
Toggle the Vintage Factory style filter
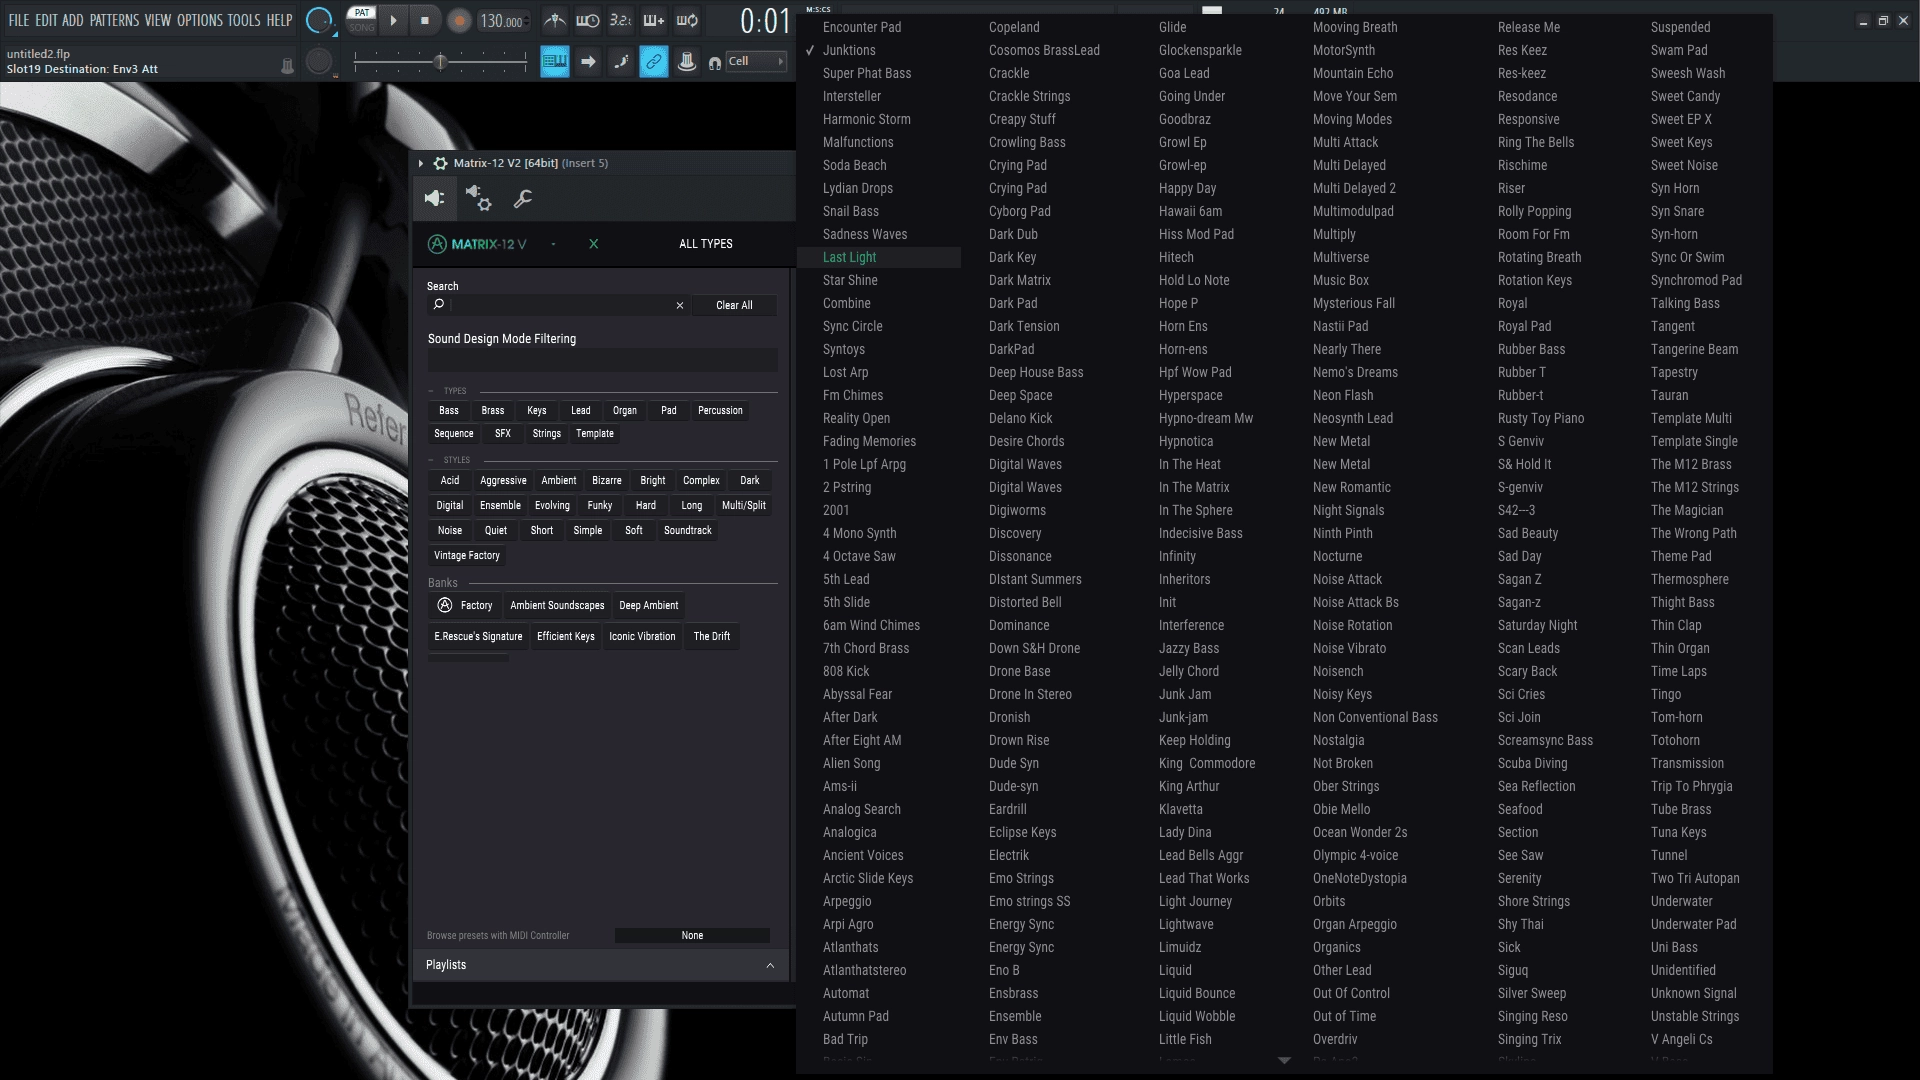(x=467, y=555)
